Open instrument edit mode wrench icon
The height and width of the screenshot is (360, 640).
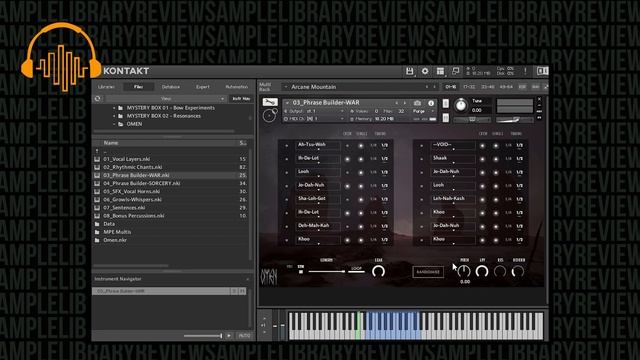pyautogui.click(x=270, y=102)
